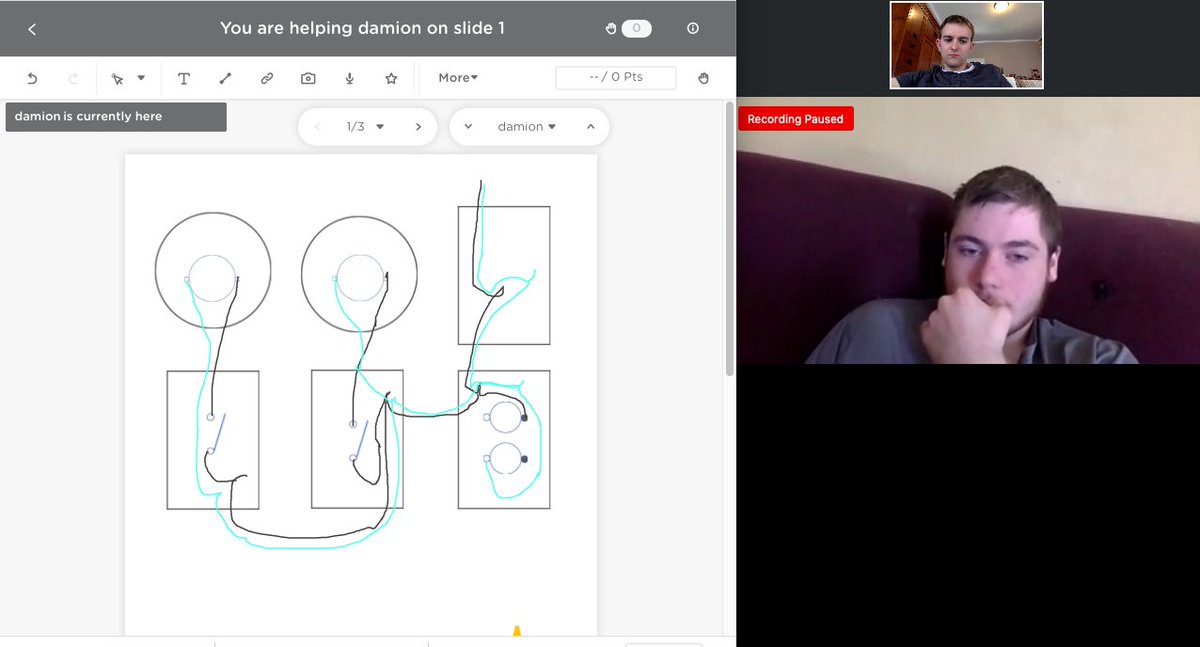Record audio with the microphone tool
This screenshot has height=647, width=1200.
[x=350, y=78]
